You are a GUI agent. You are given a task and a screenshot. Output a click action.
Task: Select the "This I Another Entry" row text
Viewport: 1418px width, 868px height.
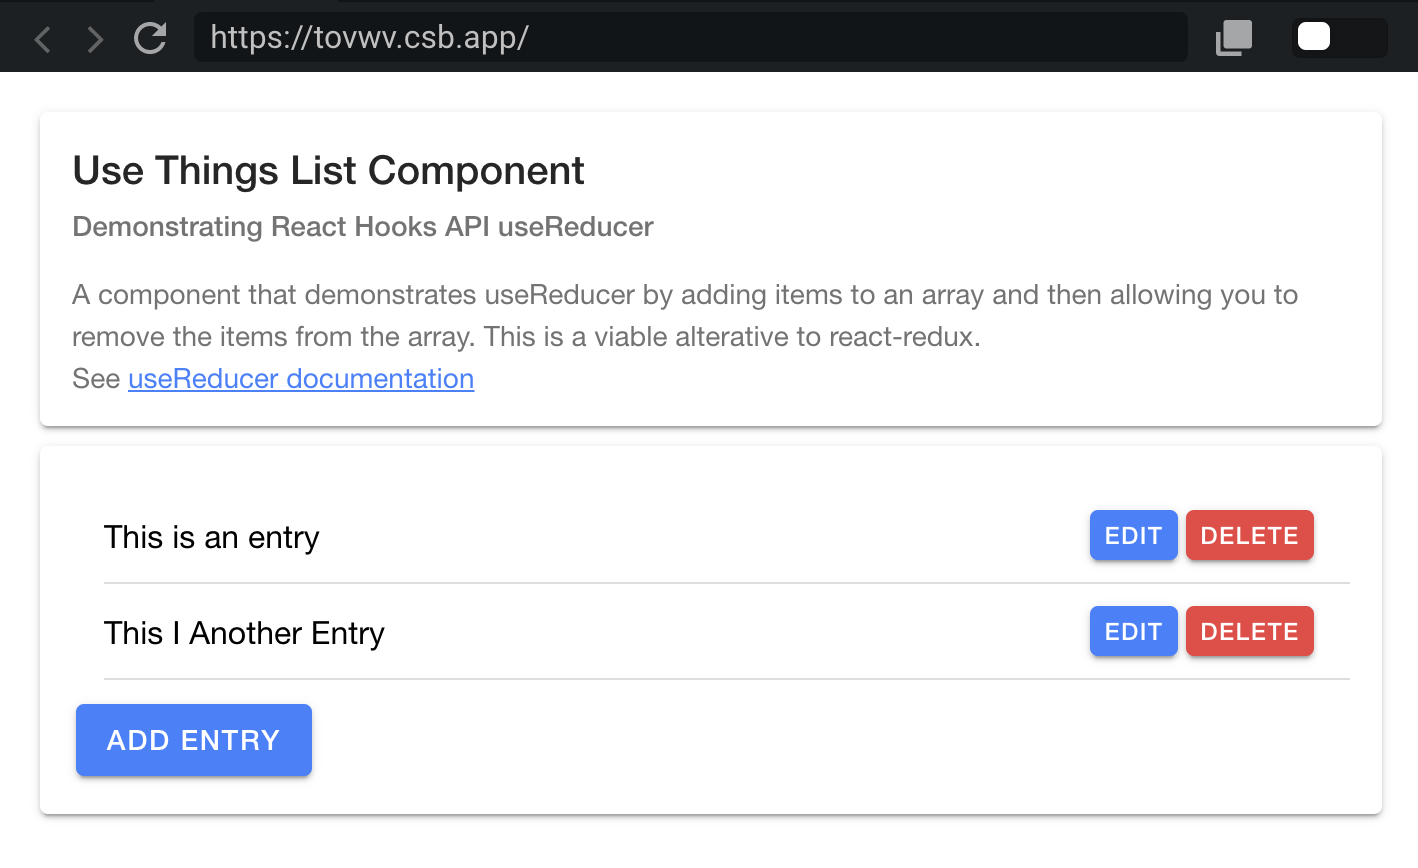(244, 634)
